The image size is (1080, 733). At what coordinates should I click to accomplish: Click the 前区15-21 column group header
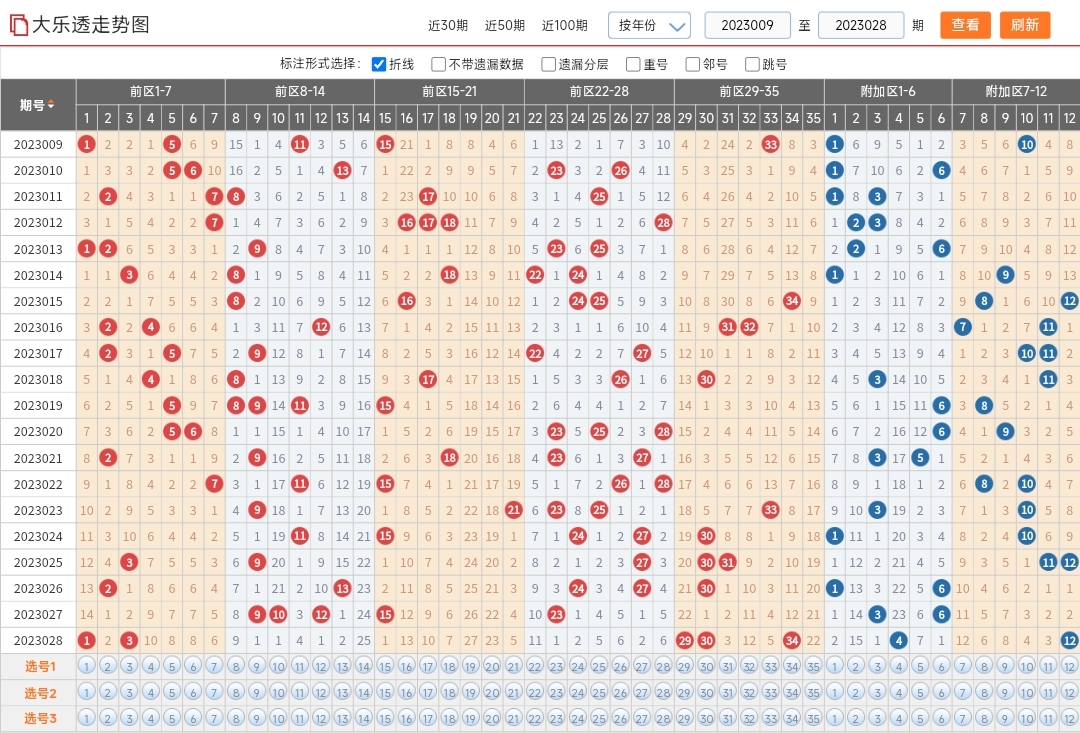point(449,92)
